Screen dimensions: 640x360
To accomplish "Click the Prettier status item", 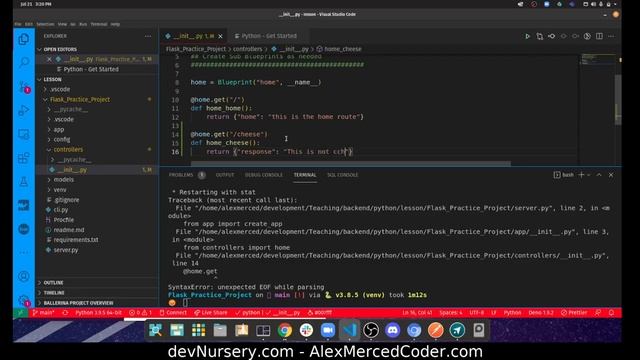I will point(574,313).
